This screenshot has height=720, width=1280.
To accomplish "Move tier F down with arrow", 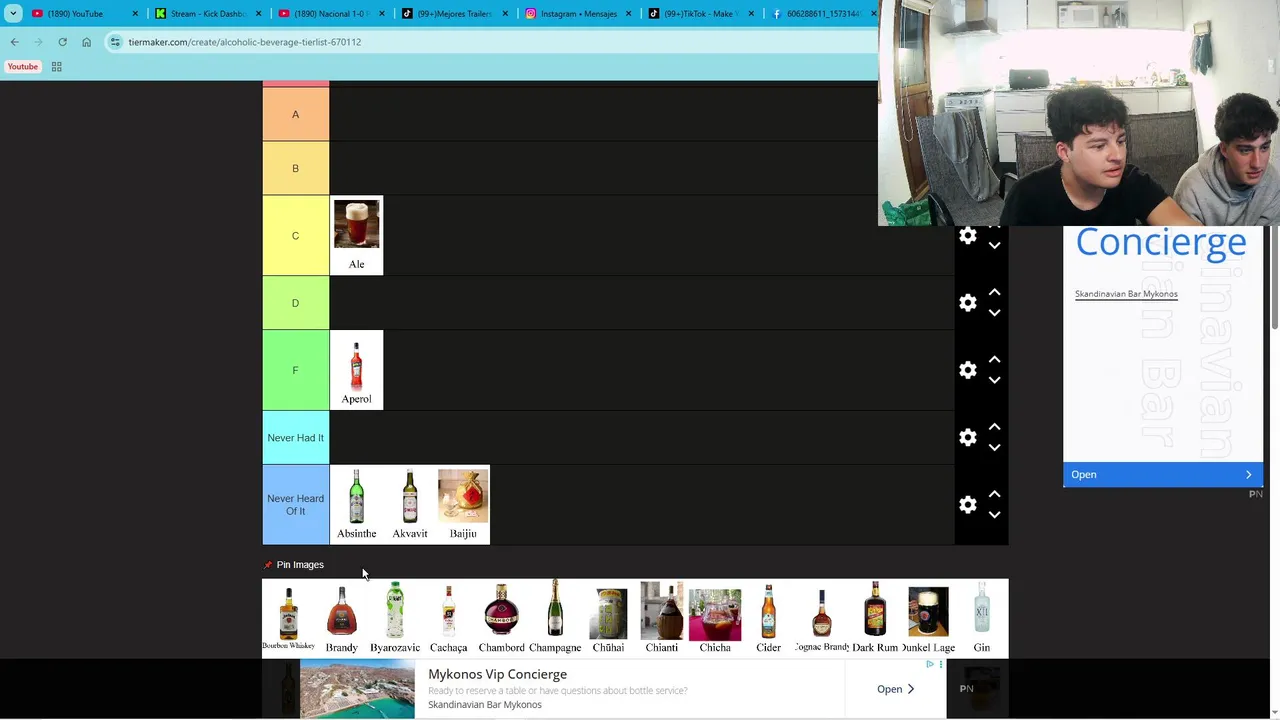I will point(994,380).
